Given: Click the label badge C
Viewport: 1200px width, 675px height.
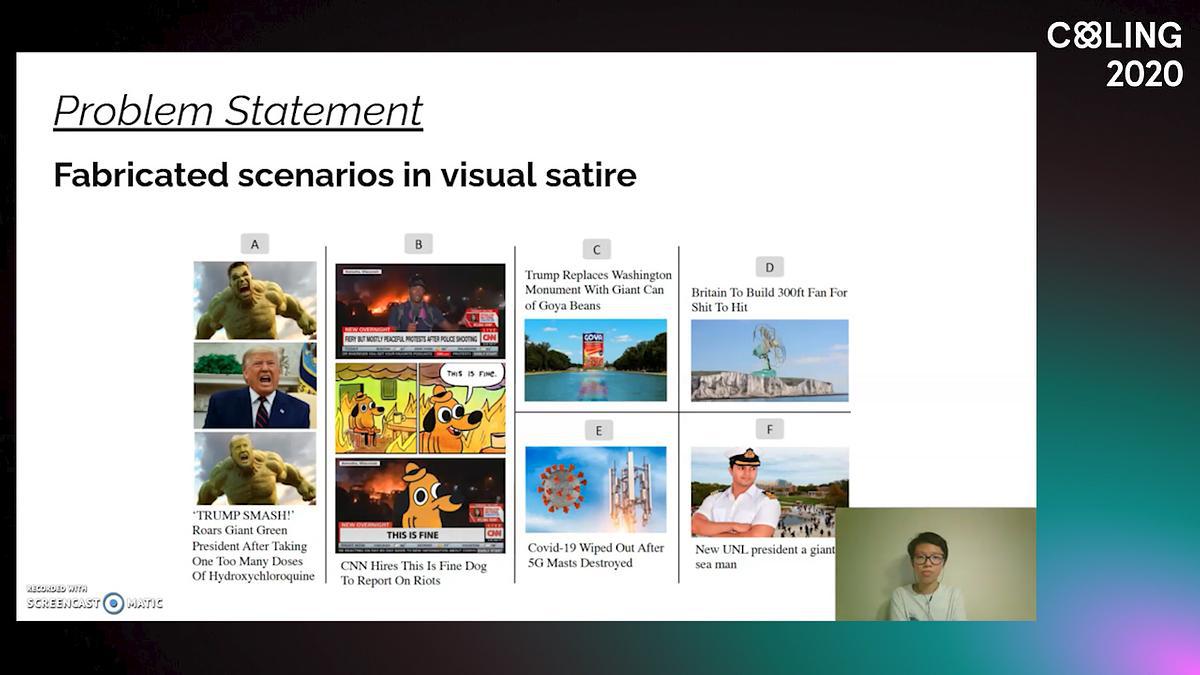Looking at the screenshot, I should pos(596,249).
